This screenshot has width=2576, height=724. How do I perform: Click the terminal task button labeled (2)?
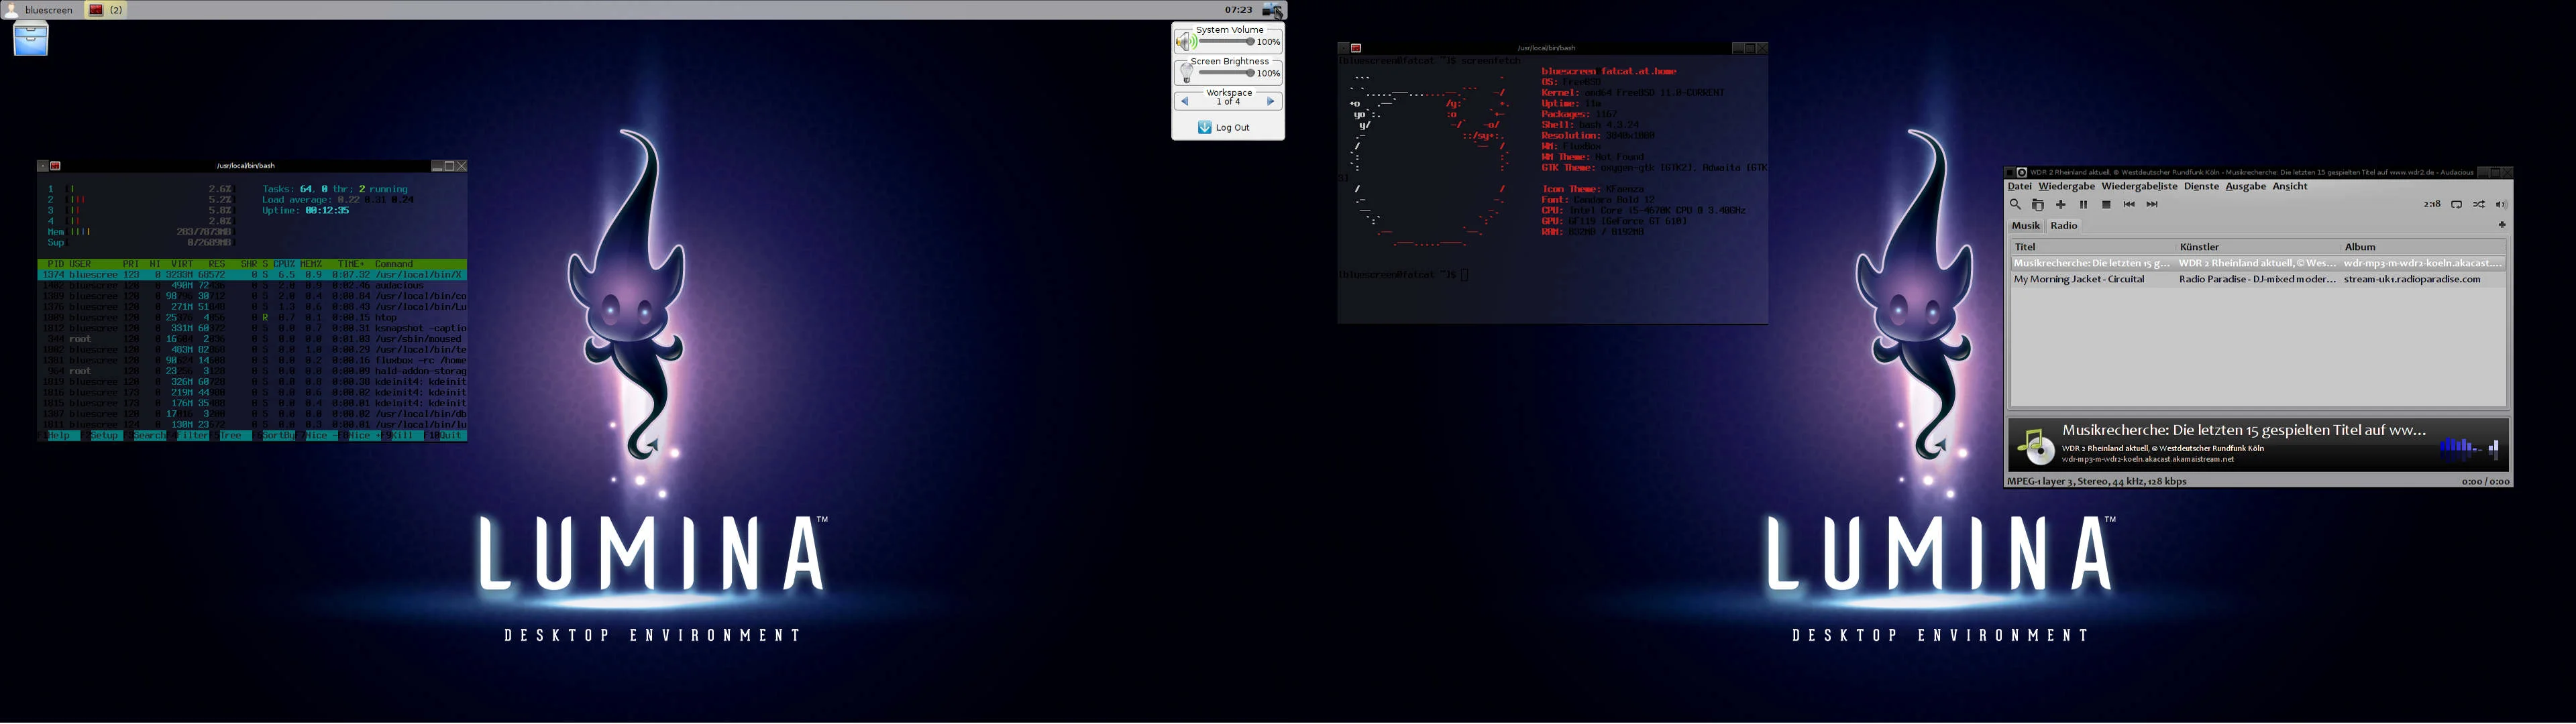pyautogui.click(x=106, y=10)
